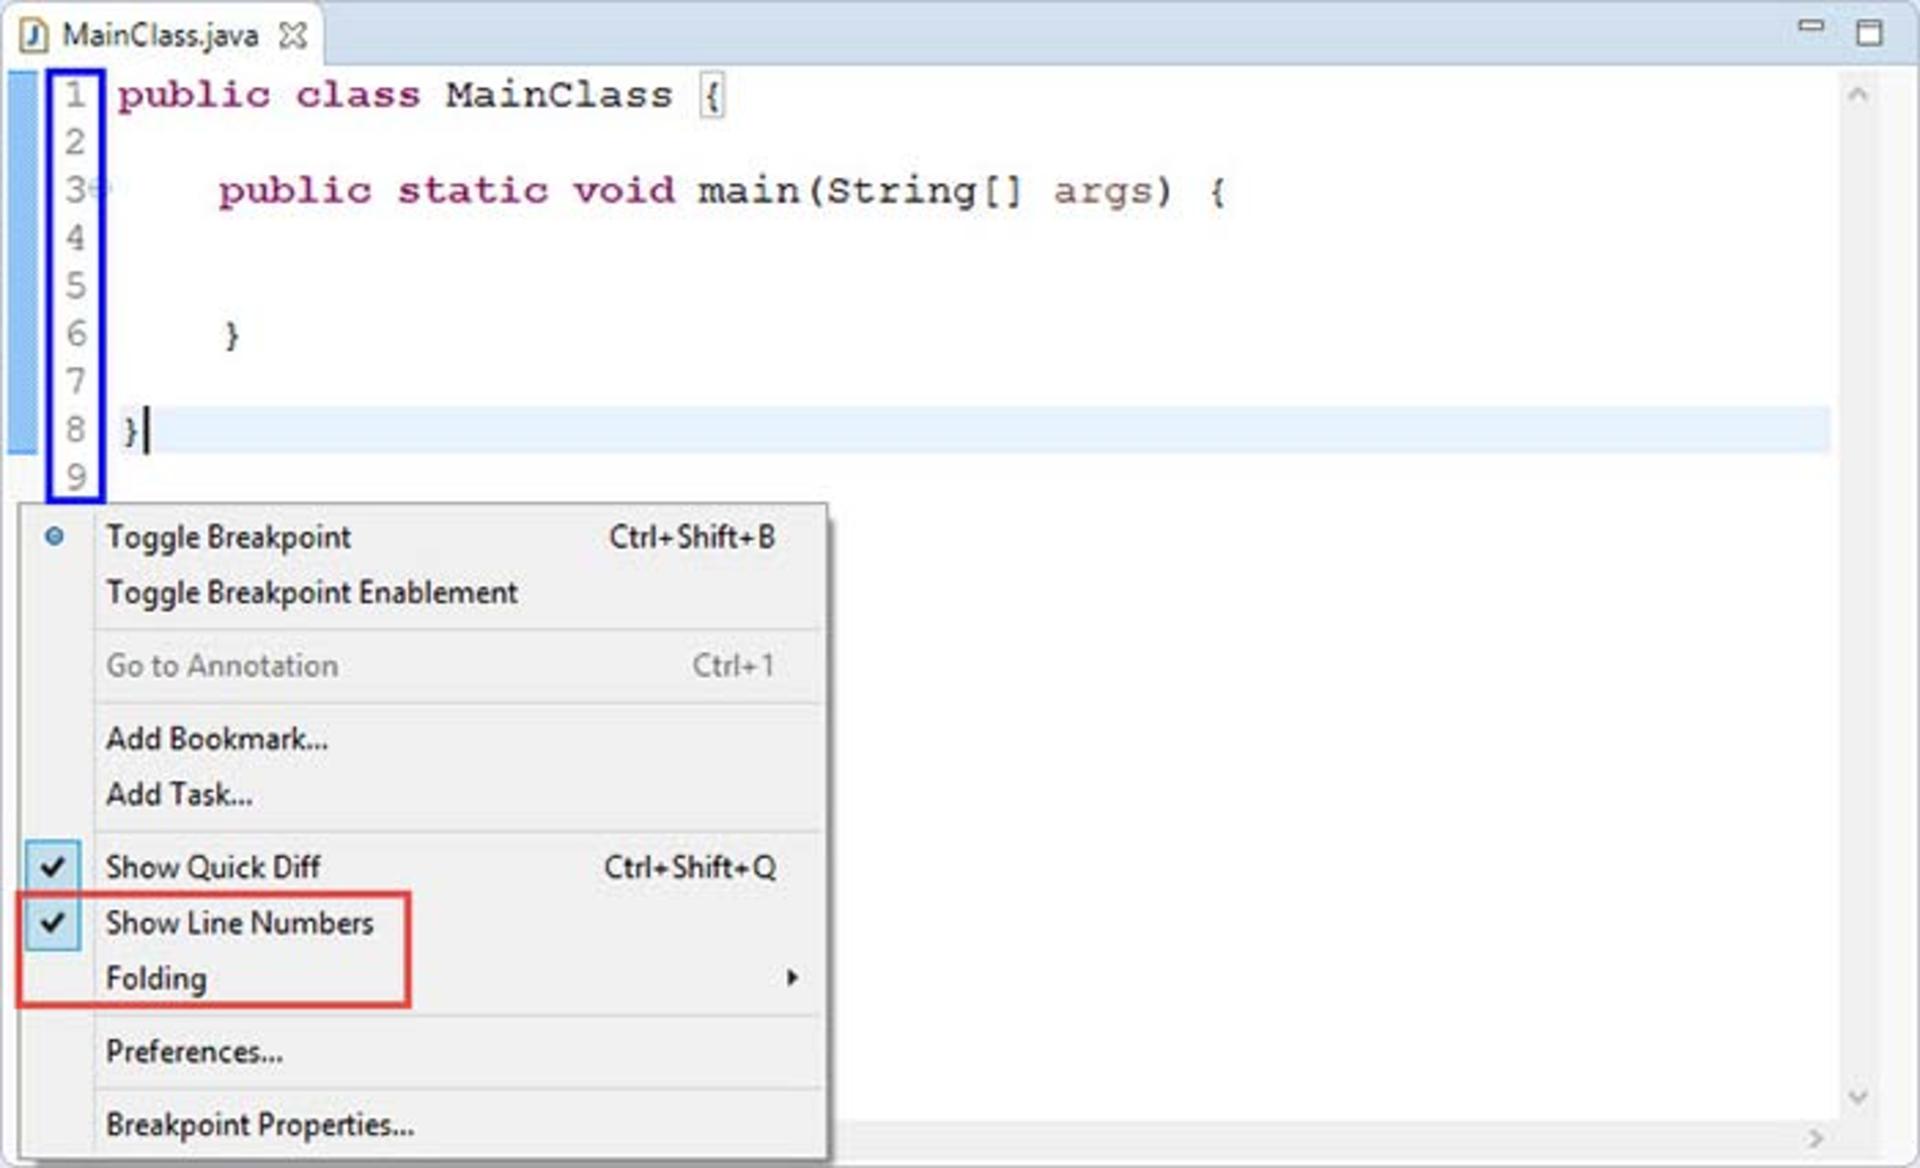Viewport: 1920px width, 1168px height.
Task: Maximize the editor view
Action: [x=1869, y=32]
